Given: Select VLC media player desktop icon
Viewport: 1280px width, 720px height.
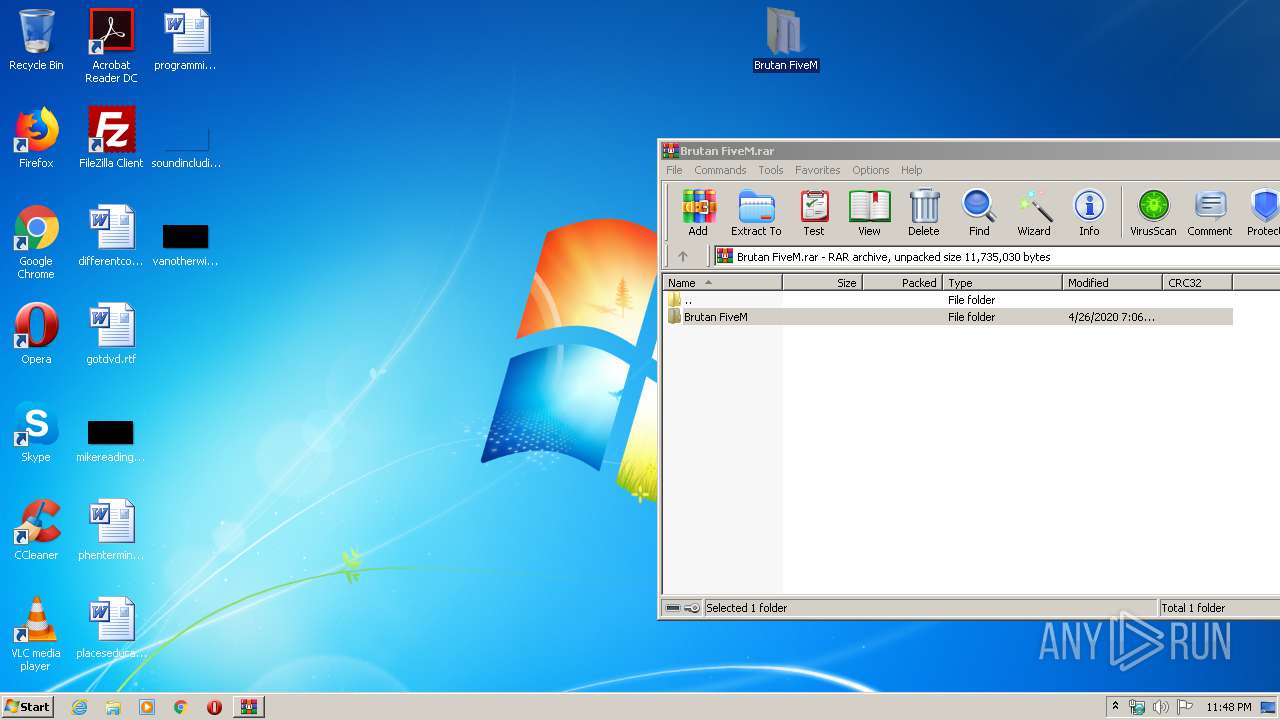Looking at the screenshot, I should pos(36,634).
